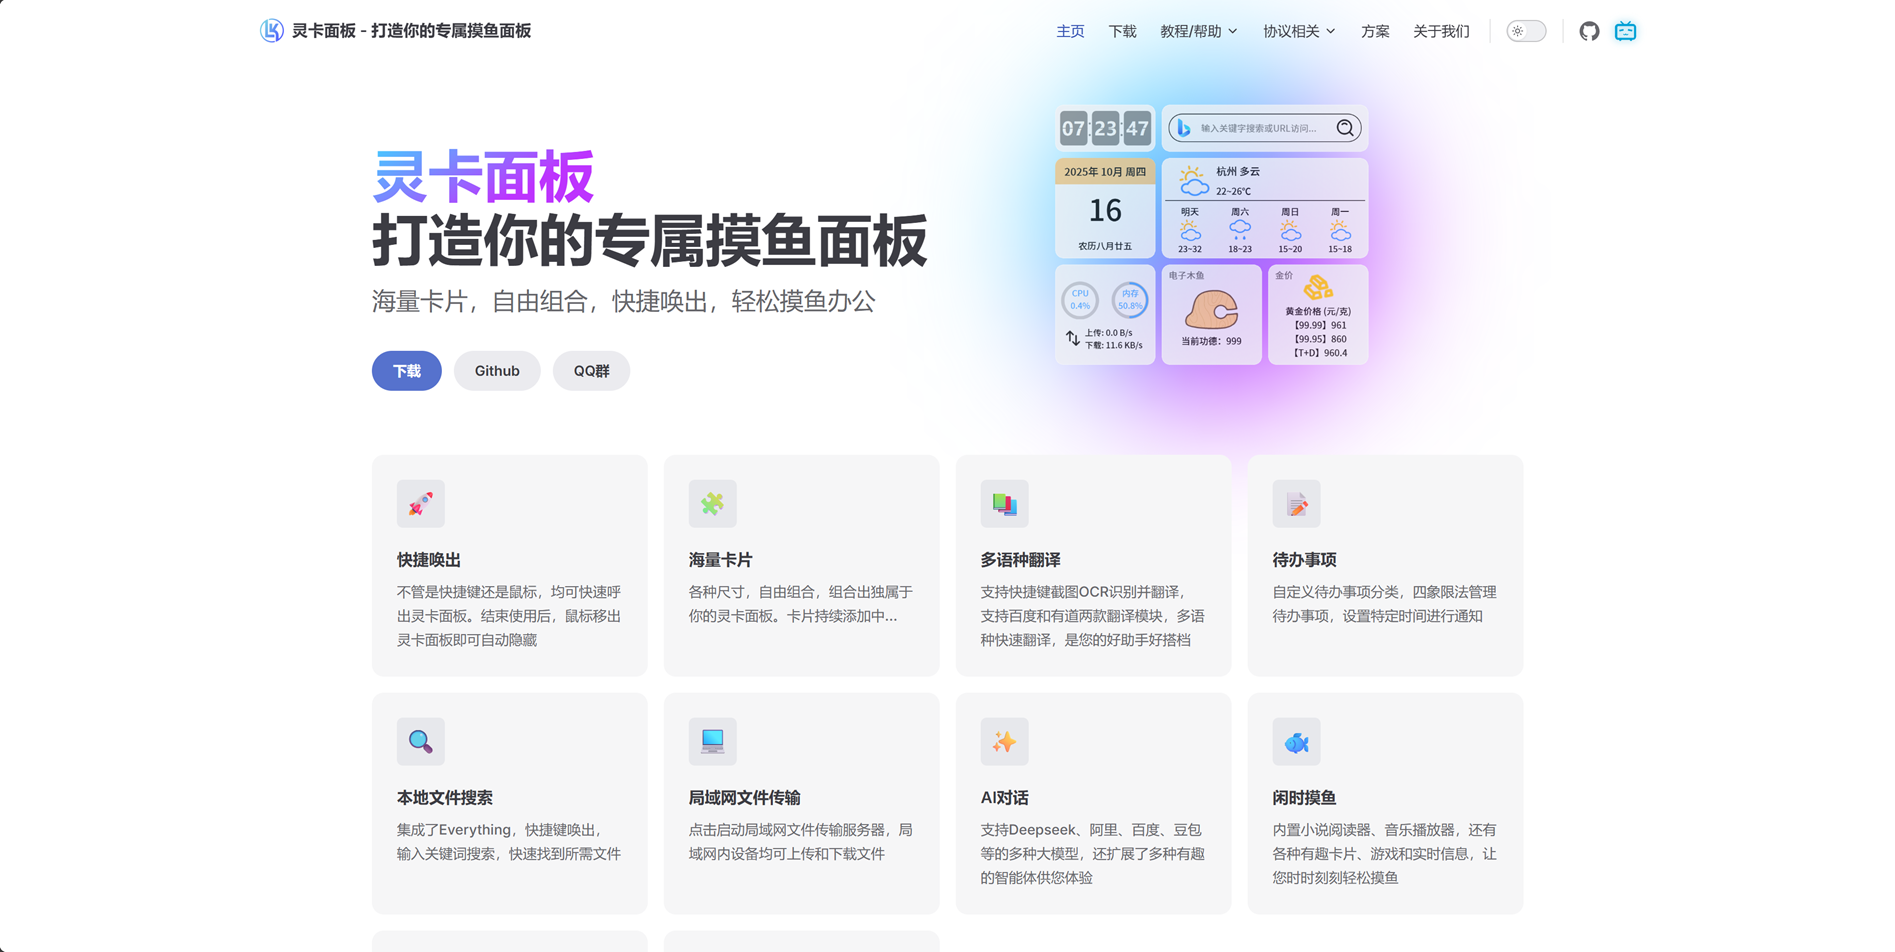Select the translation icon above 多语种翻译

click(1004, 504)
